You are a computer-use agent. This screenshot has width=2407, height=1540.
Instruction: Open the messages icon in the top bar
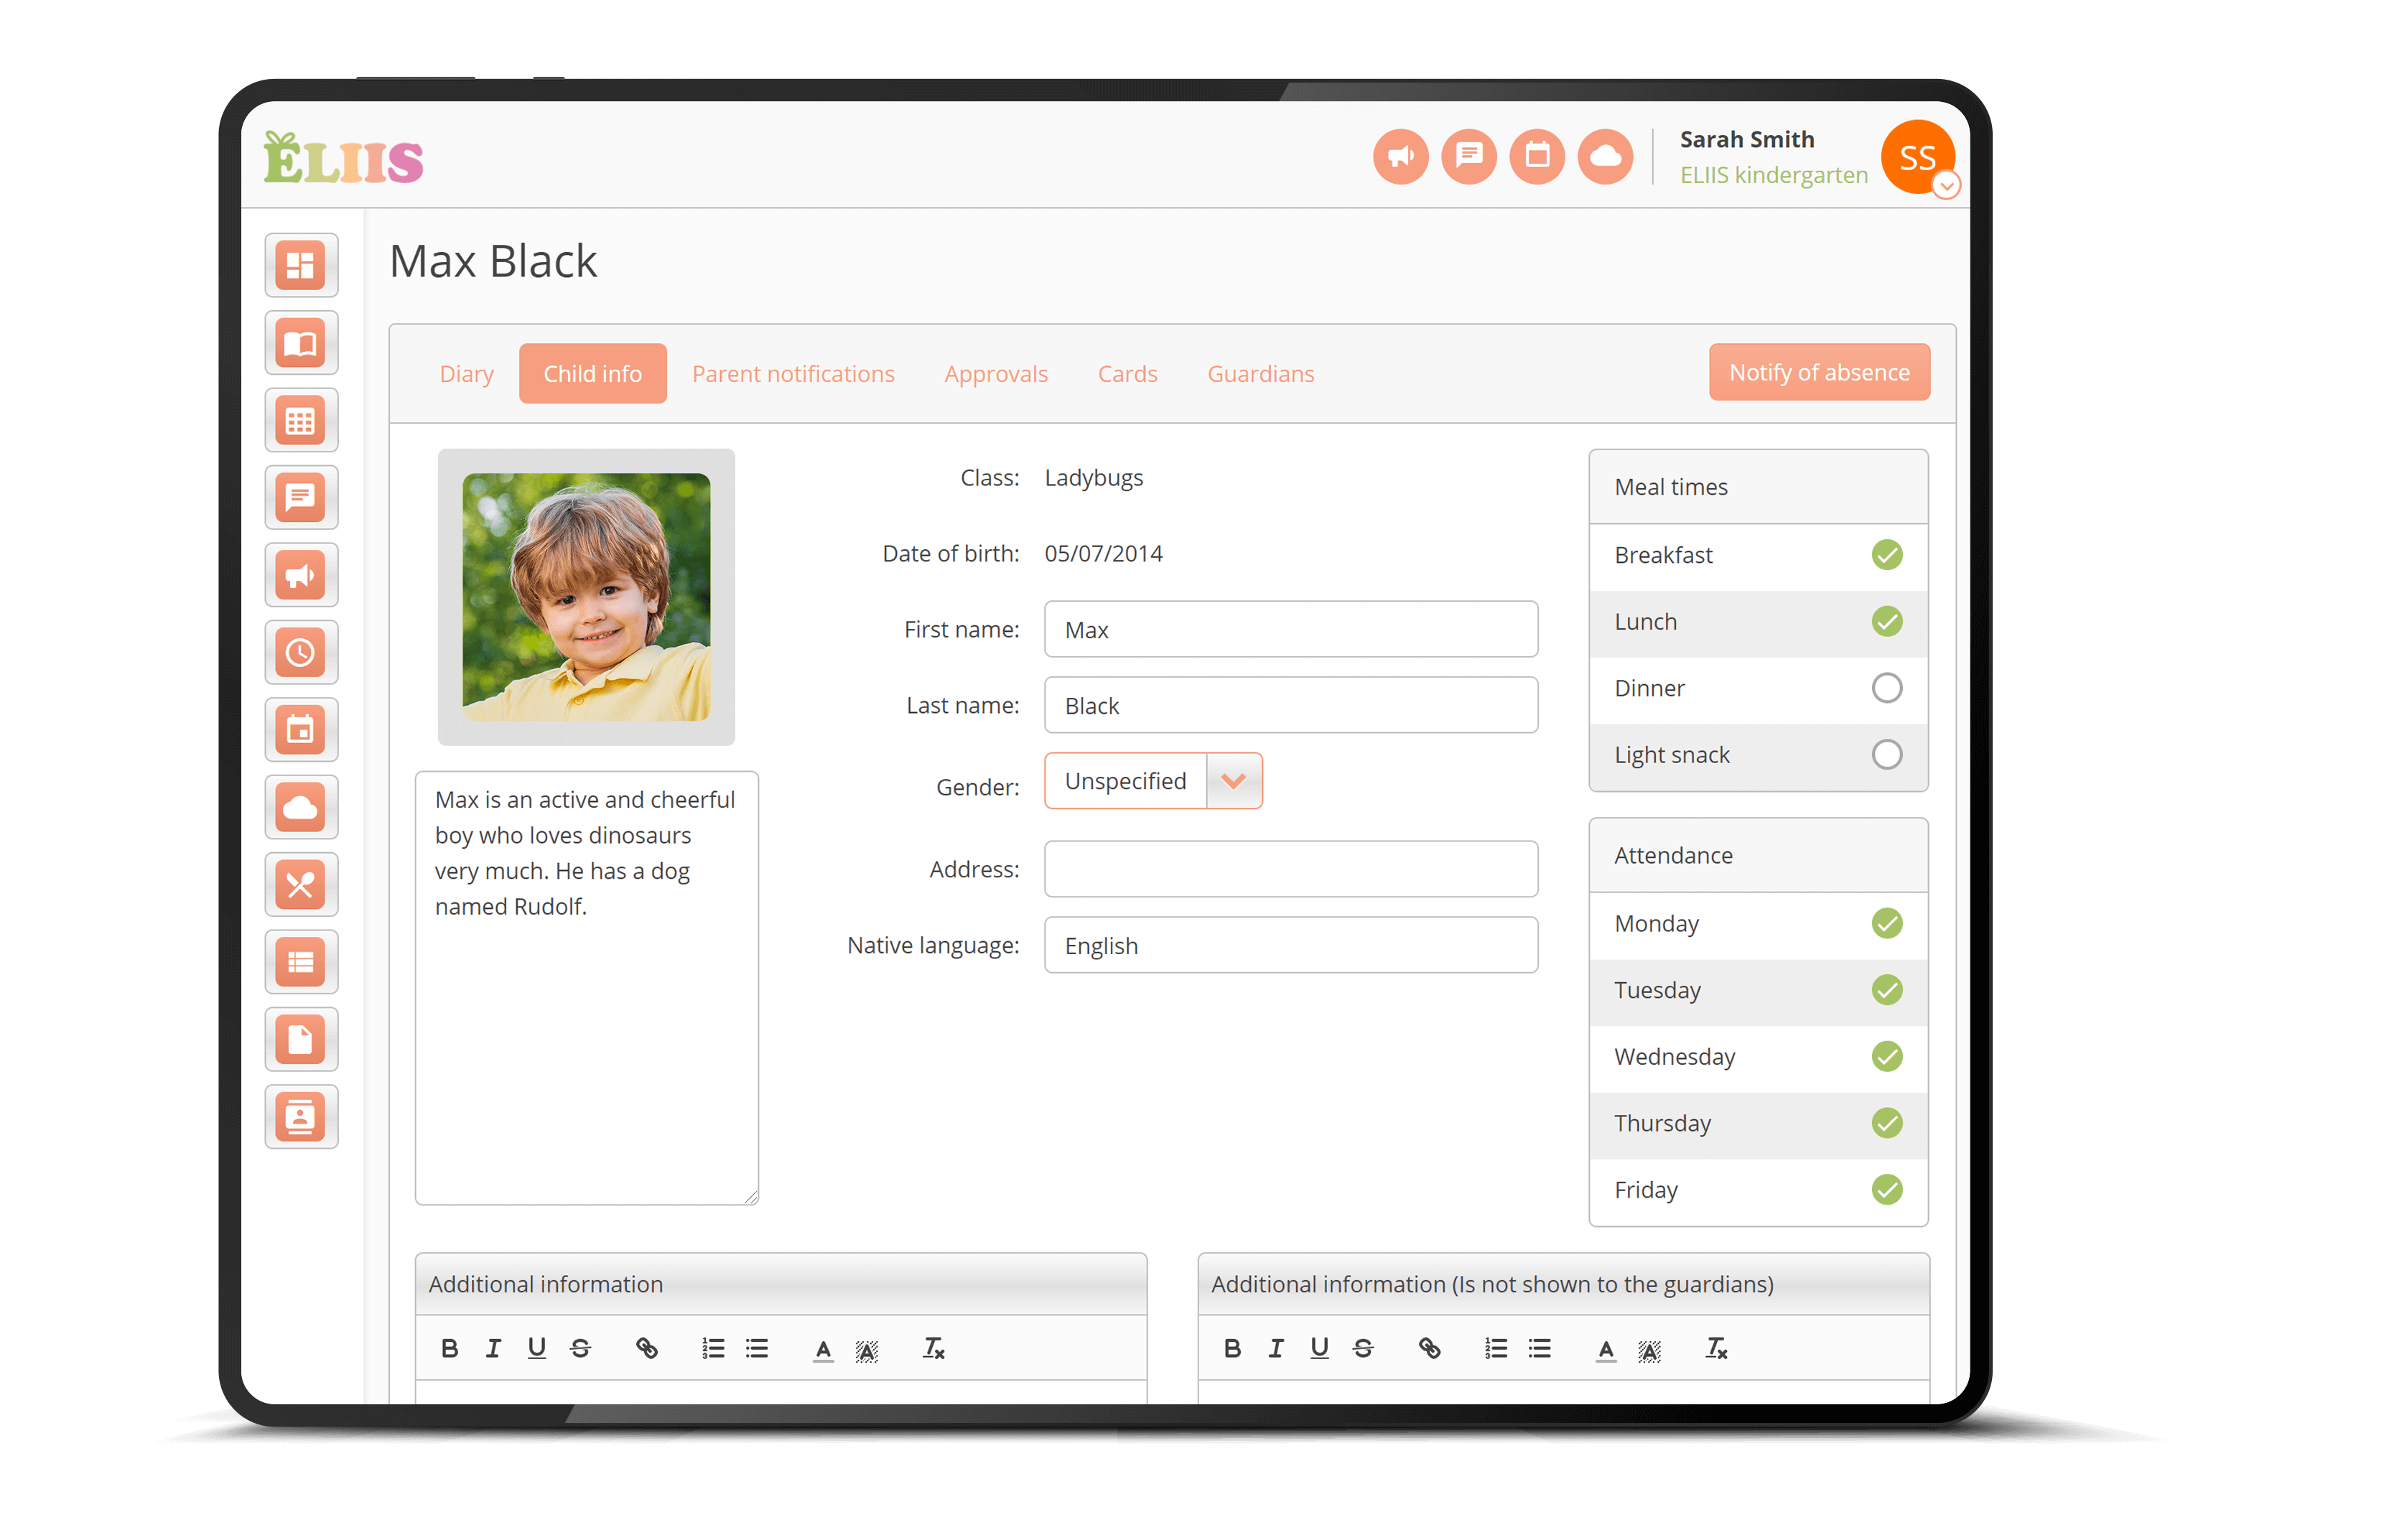click(1468, 156)
